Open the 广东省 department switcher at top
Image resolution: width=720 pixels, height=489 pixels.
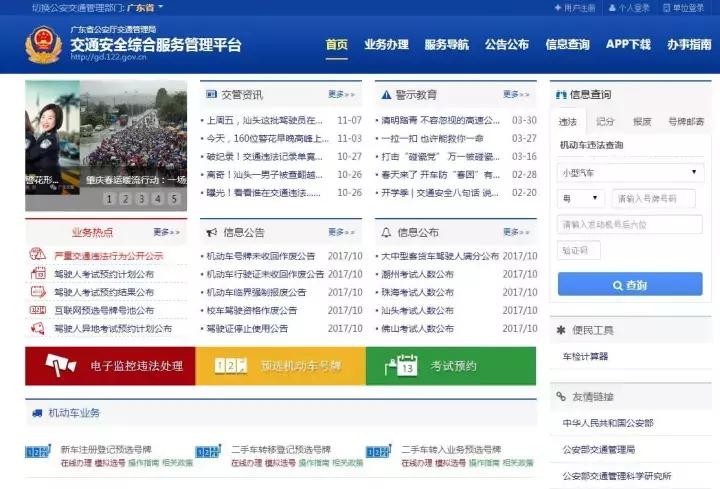143,8
